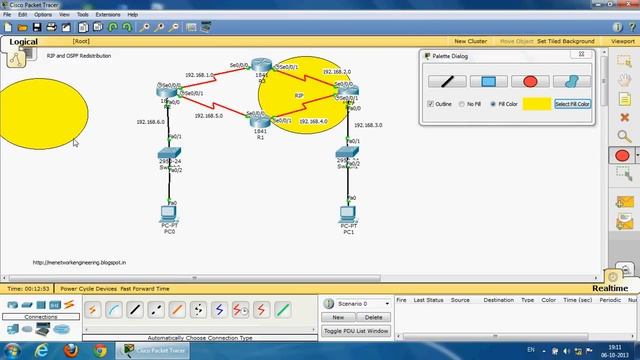Save the project with the floppy icon

37,27
